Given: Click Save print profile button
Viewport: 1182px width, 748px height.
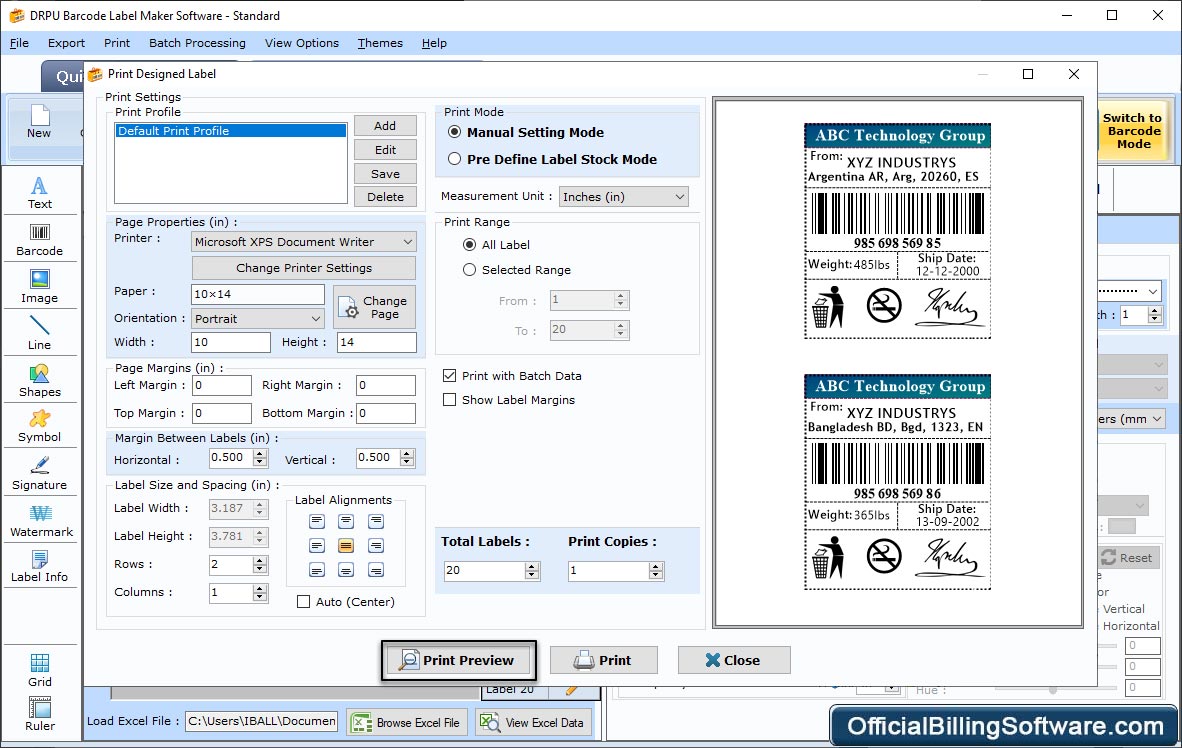Looking at the screenshot, I should pyautogui.click(x=385, y=173).
